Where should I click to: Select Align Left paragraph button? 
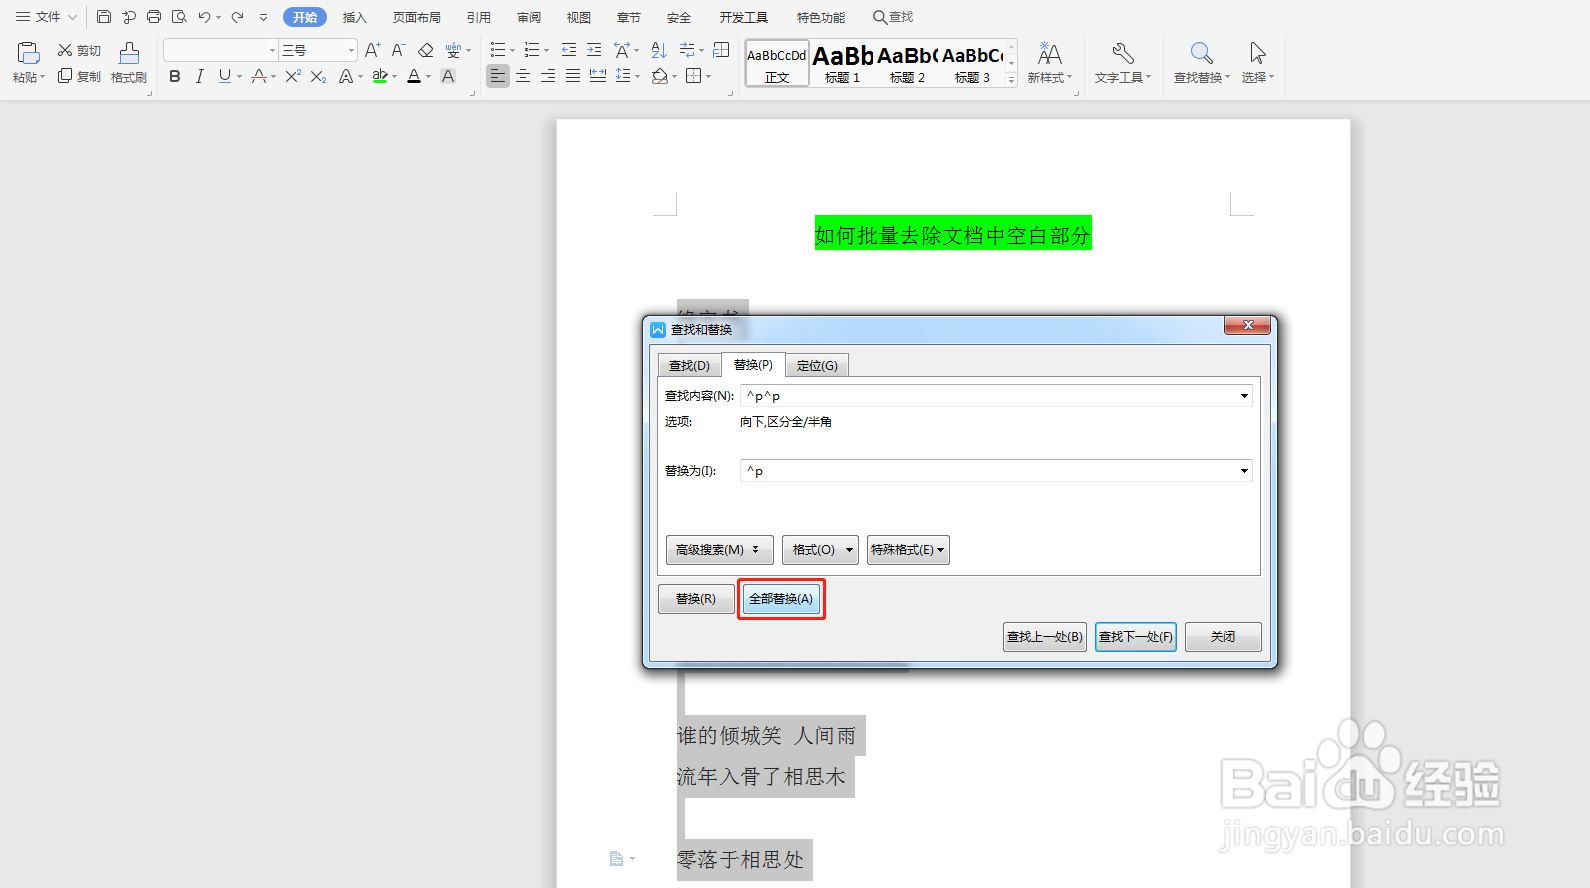pos(497,76)
